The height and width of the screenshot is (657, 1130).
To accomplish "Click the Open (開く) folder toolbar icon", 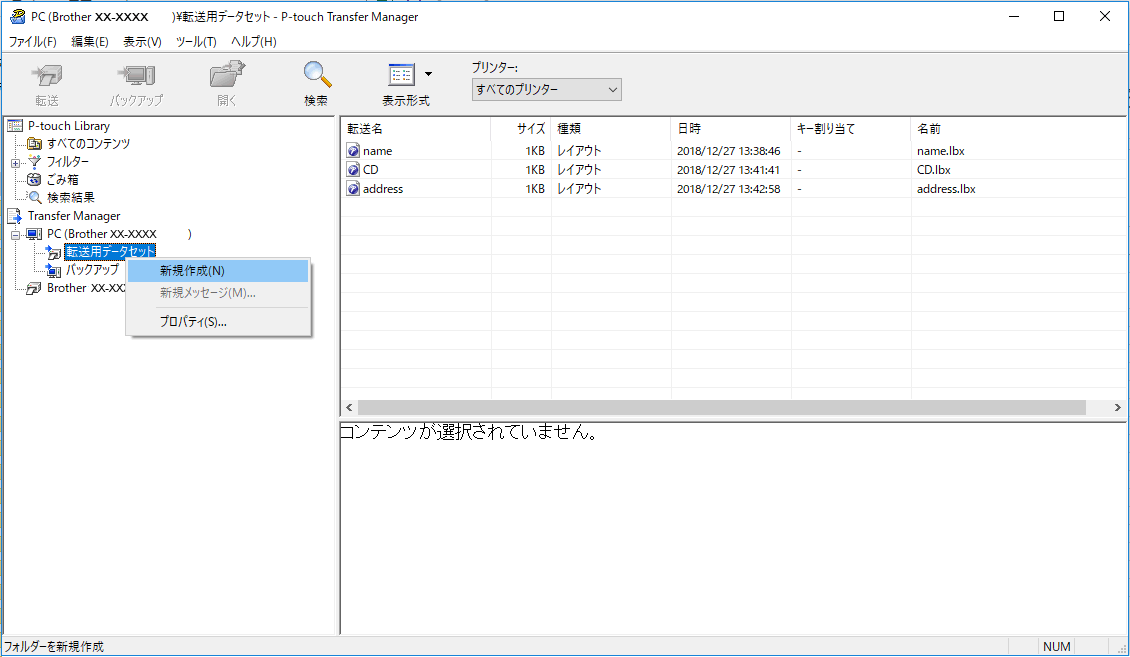I will point(227,75).
